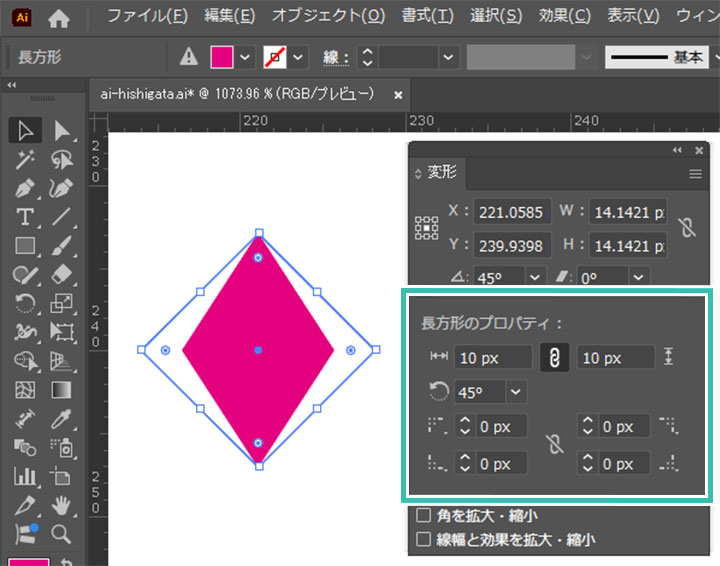Open the 基本 stroke profile dropdown
Viewport: 720px width, 566px height.
tap(714, 57)
